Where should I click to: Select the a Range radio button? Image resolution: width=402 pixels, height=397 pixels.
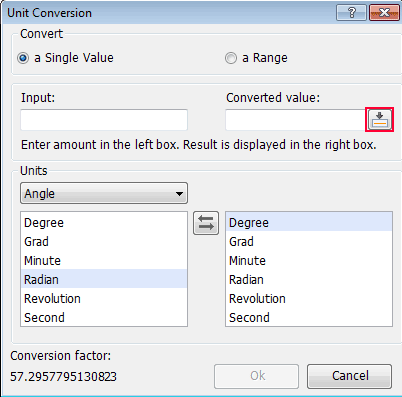[x=256, y=58]
